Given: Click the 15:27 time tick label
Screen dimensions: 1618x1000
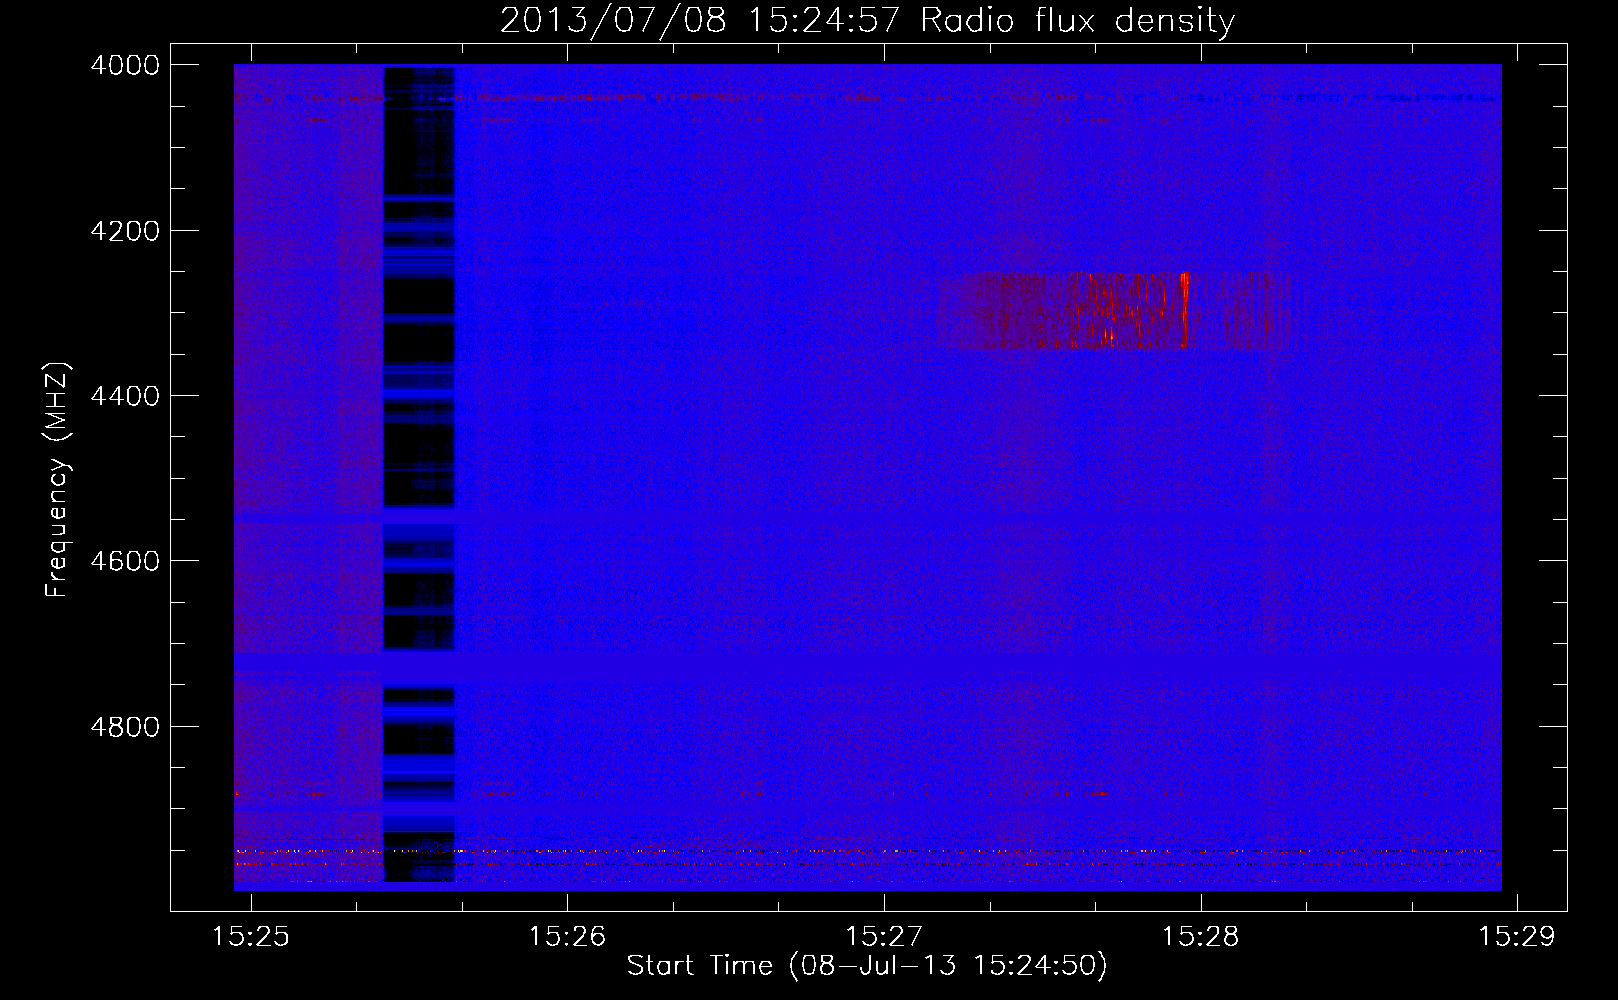Looking at the screenshot, I should (x=884, y=936).
